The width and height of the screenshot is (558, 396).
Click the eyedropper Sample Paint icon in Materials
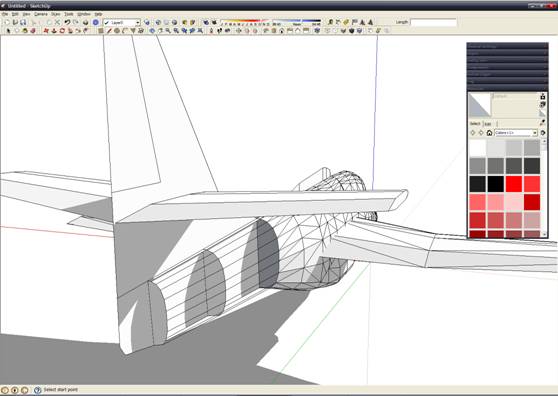click(x=542, y=123)
